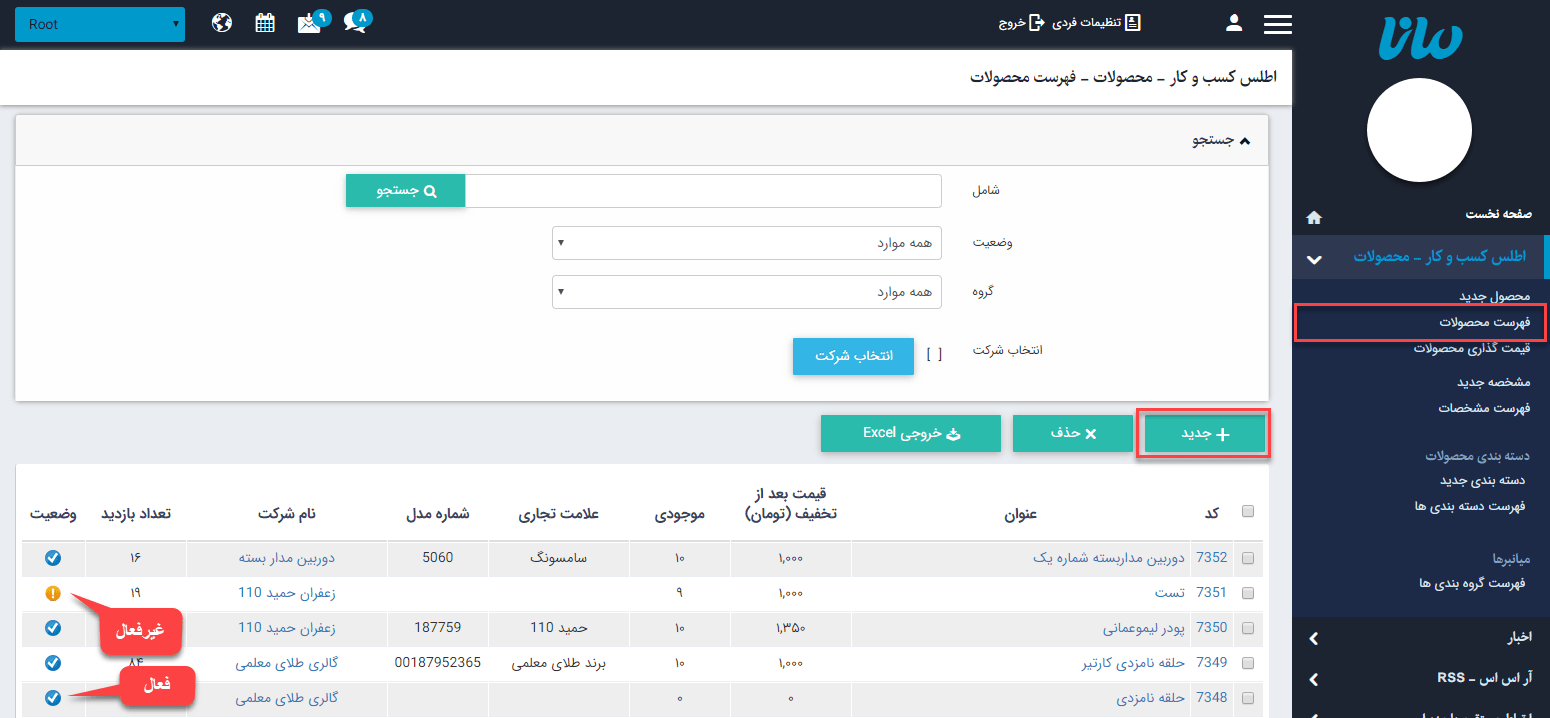Open chat messages icon with badge 8
Image resolution: width=1550 pixels, height=718 pixels.
pos(355,21)
